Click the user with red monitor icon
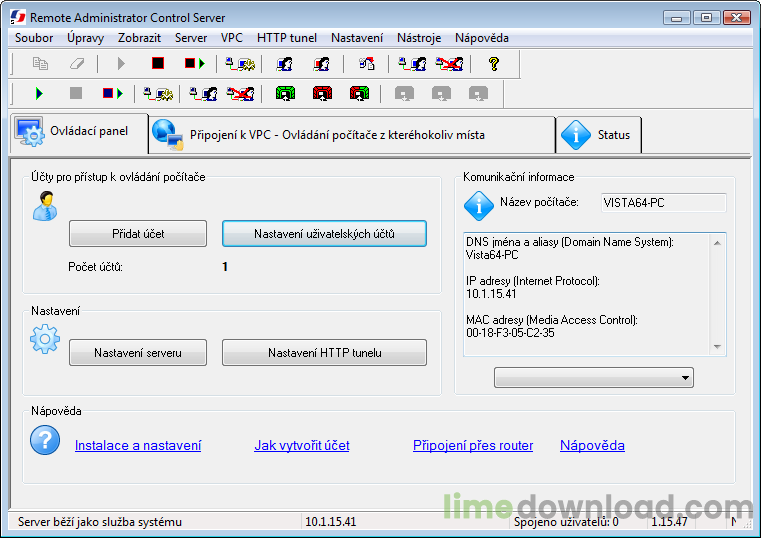This screenshot has height=538, width=761. pos(321,64)
